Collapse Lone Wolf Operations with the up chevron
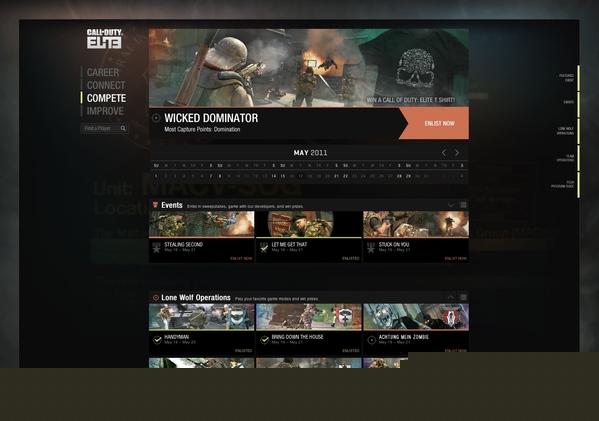Screen dimensions: 599x421 tap(450, 297)
